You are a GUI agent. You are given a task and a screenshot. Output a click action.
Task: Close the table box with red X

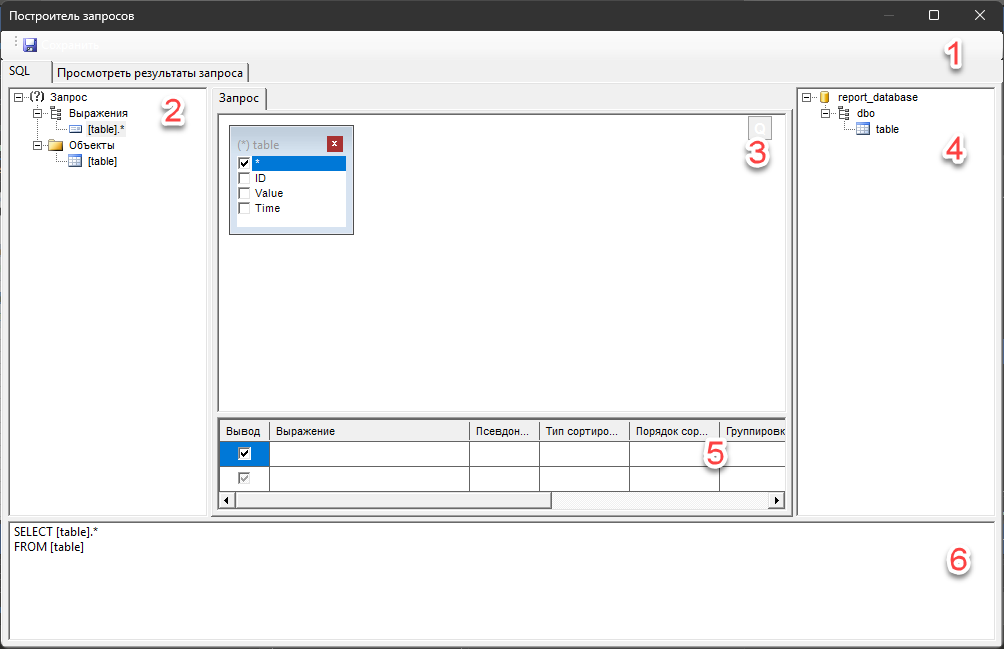(x=334, y=144)
